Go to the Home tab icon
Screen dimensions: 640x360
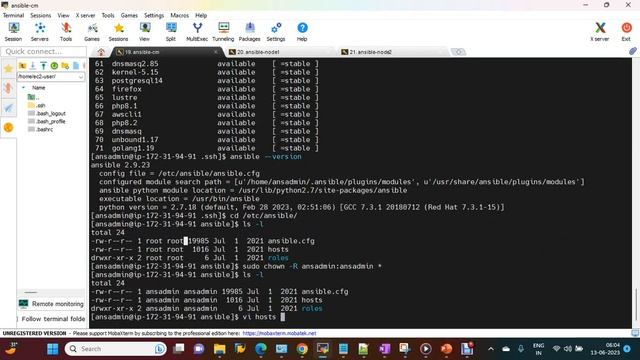[101, 52]
